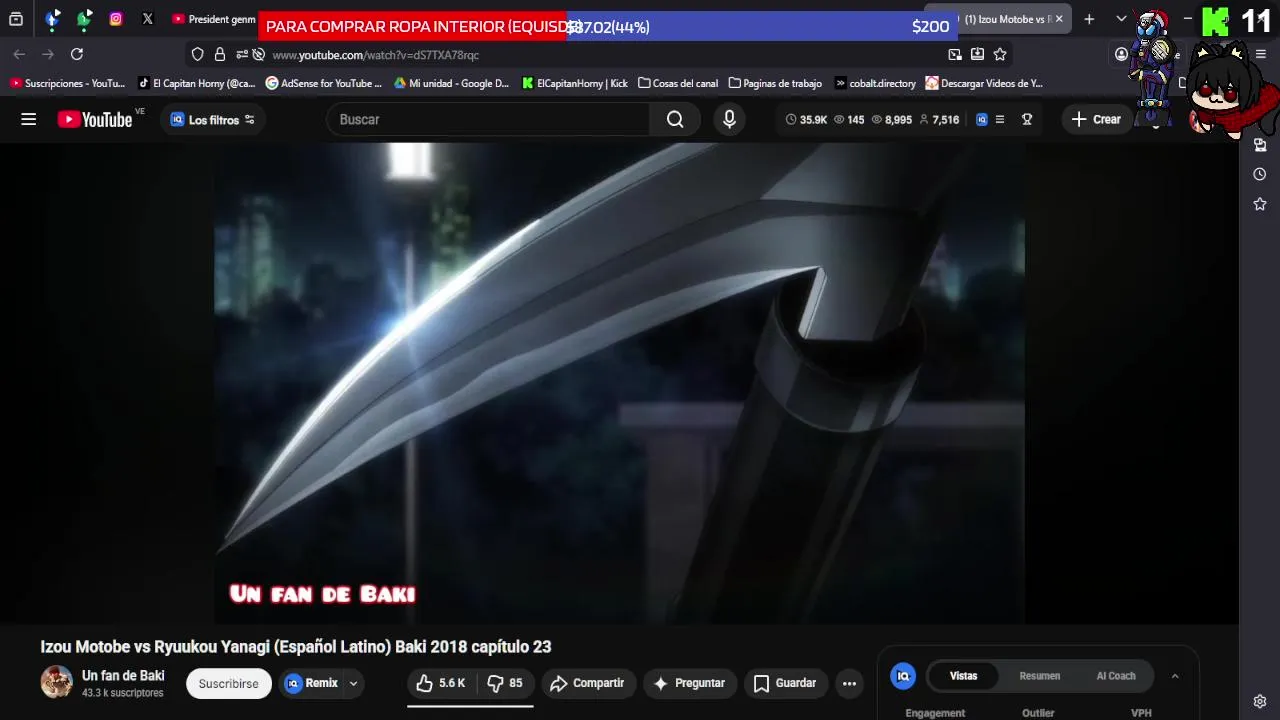Click the blue vidIQ logo in stats bar
Image resolution: width=1280 pixels, height=720 pixels.
point(982,119)
